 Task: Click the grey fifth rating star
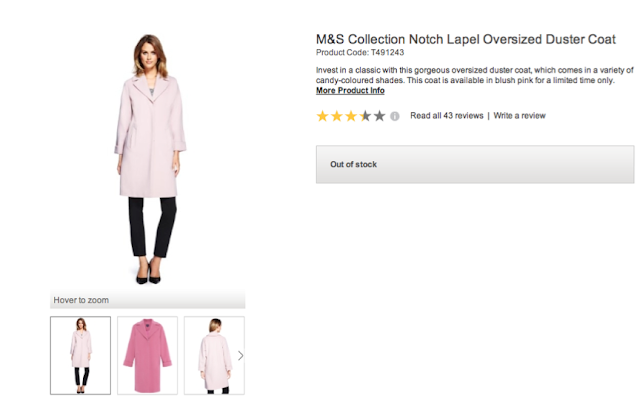(x=380, y=116)
